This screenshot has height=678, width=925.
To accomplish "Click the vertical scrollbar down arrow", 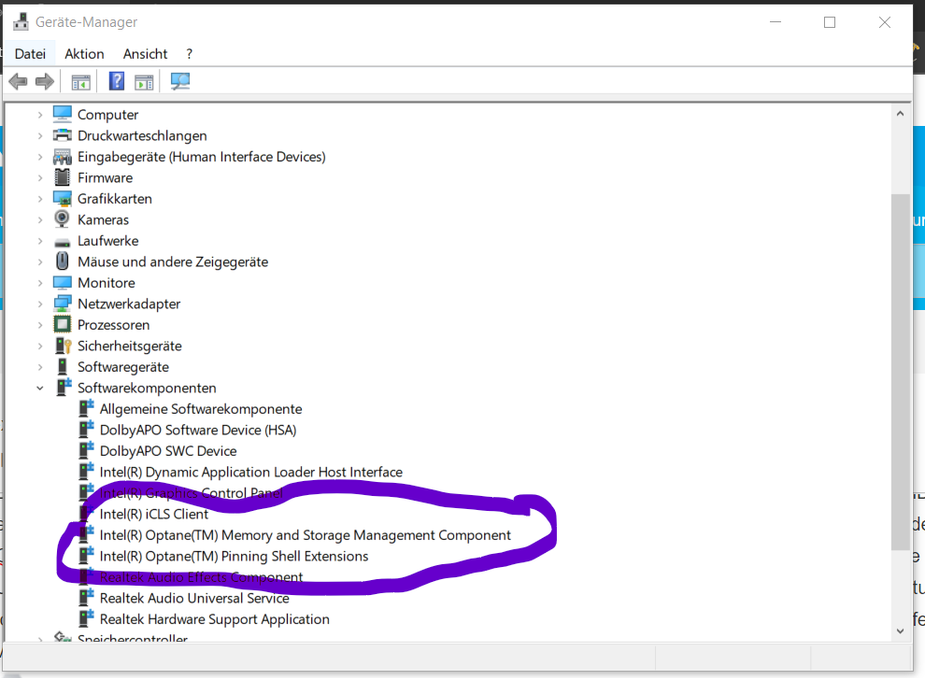I will tap(900, 630).
